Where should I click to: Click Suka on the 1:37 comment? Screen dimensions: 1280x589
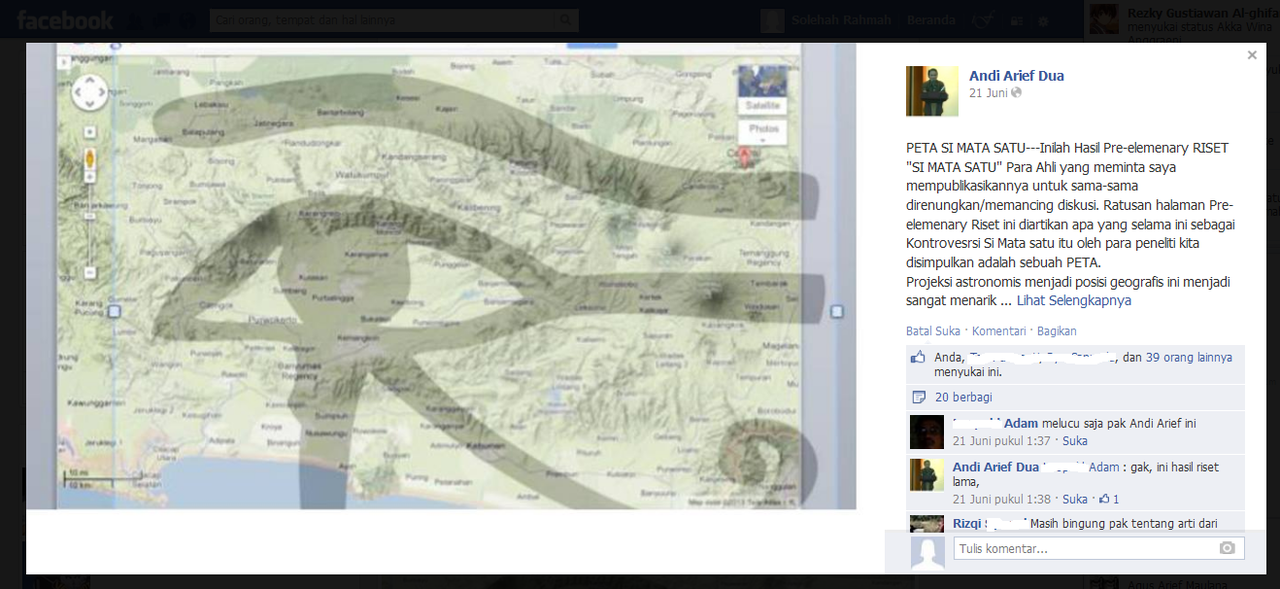coord(1075,441)
